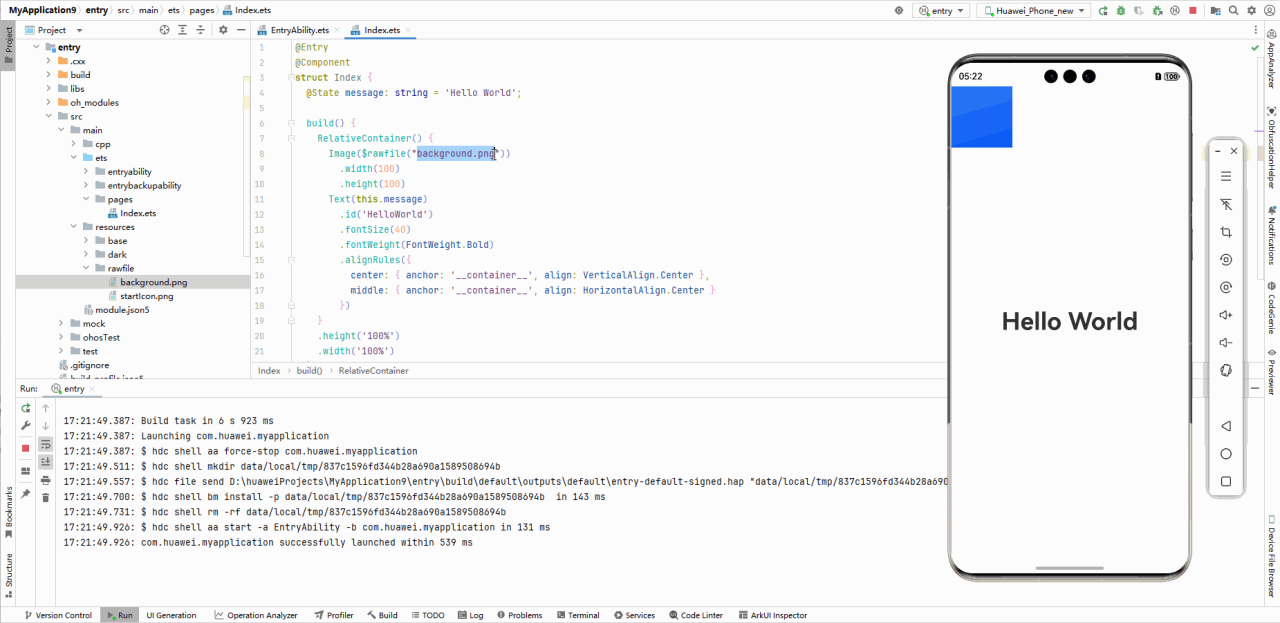Open the entry run configuration dropdown
The height and width of the screenshot is (623, 1280).
(x=943, y=10)
